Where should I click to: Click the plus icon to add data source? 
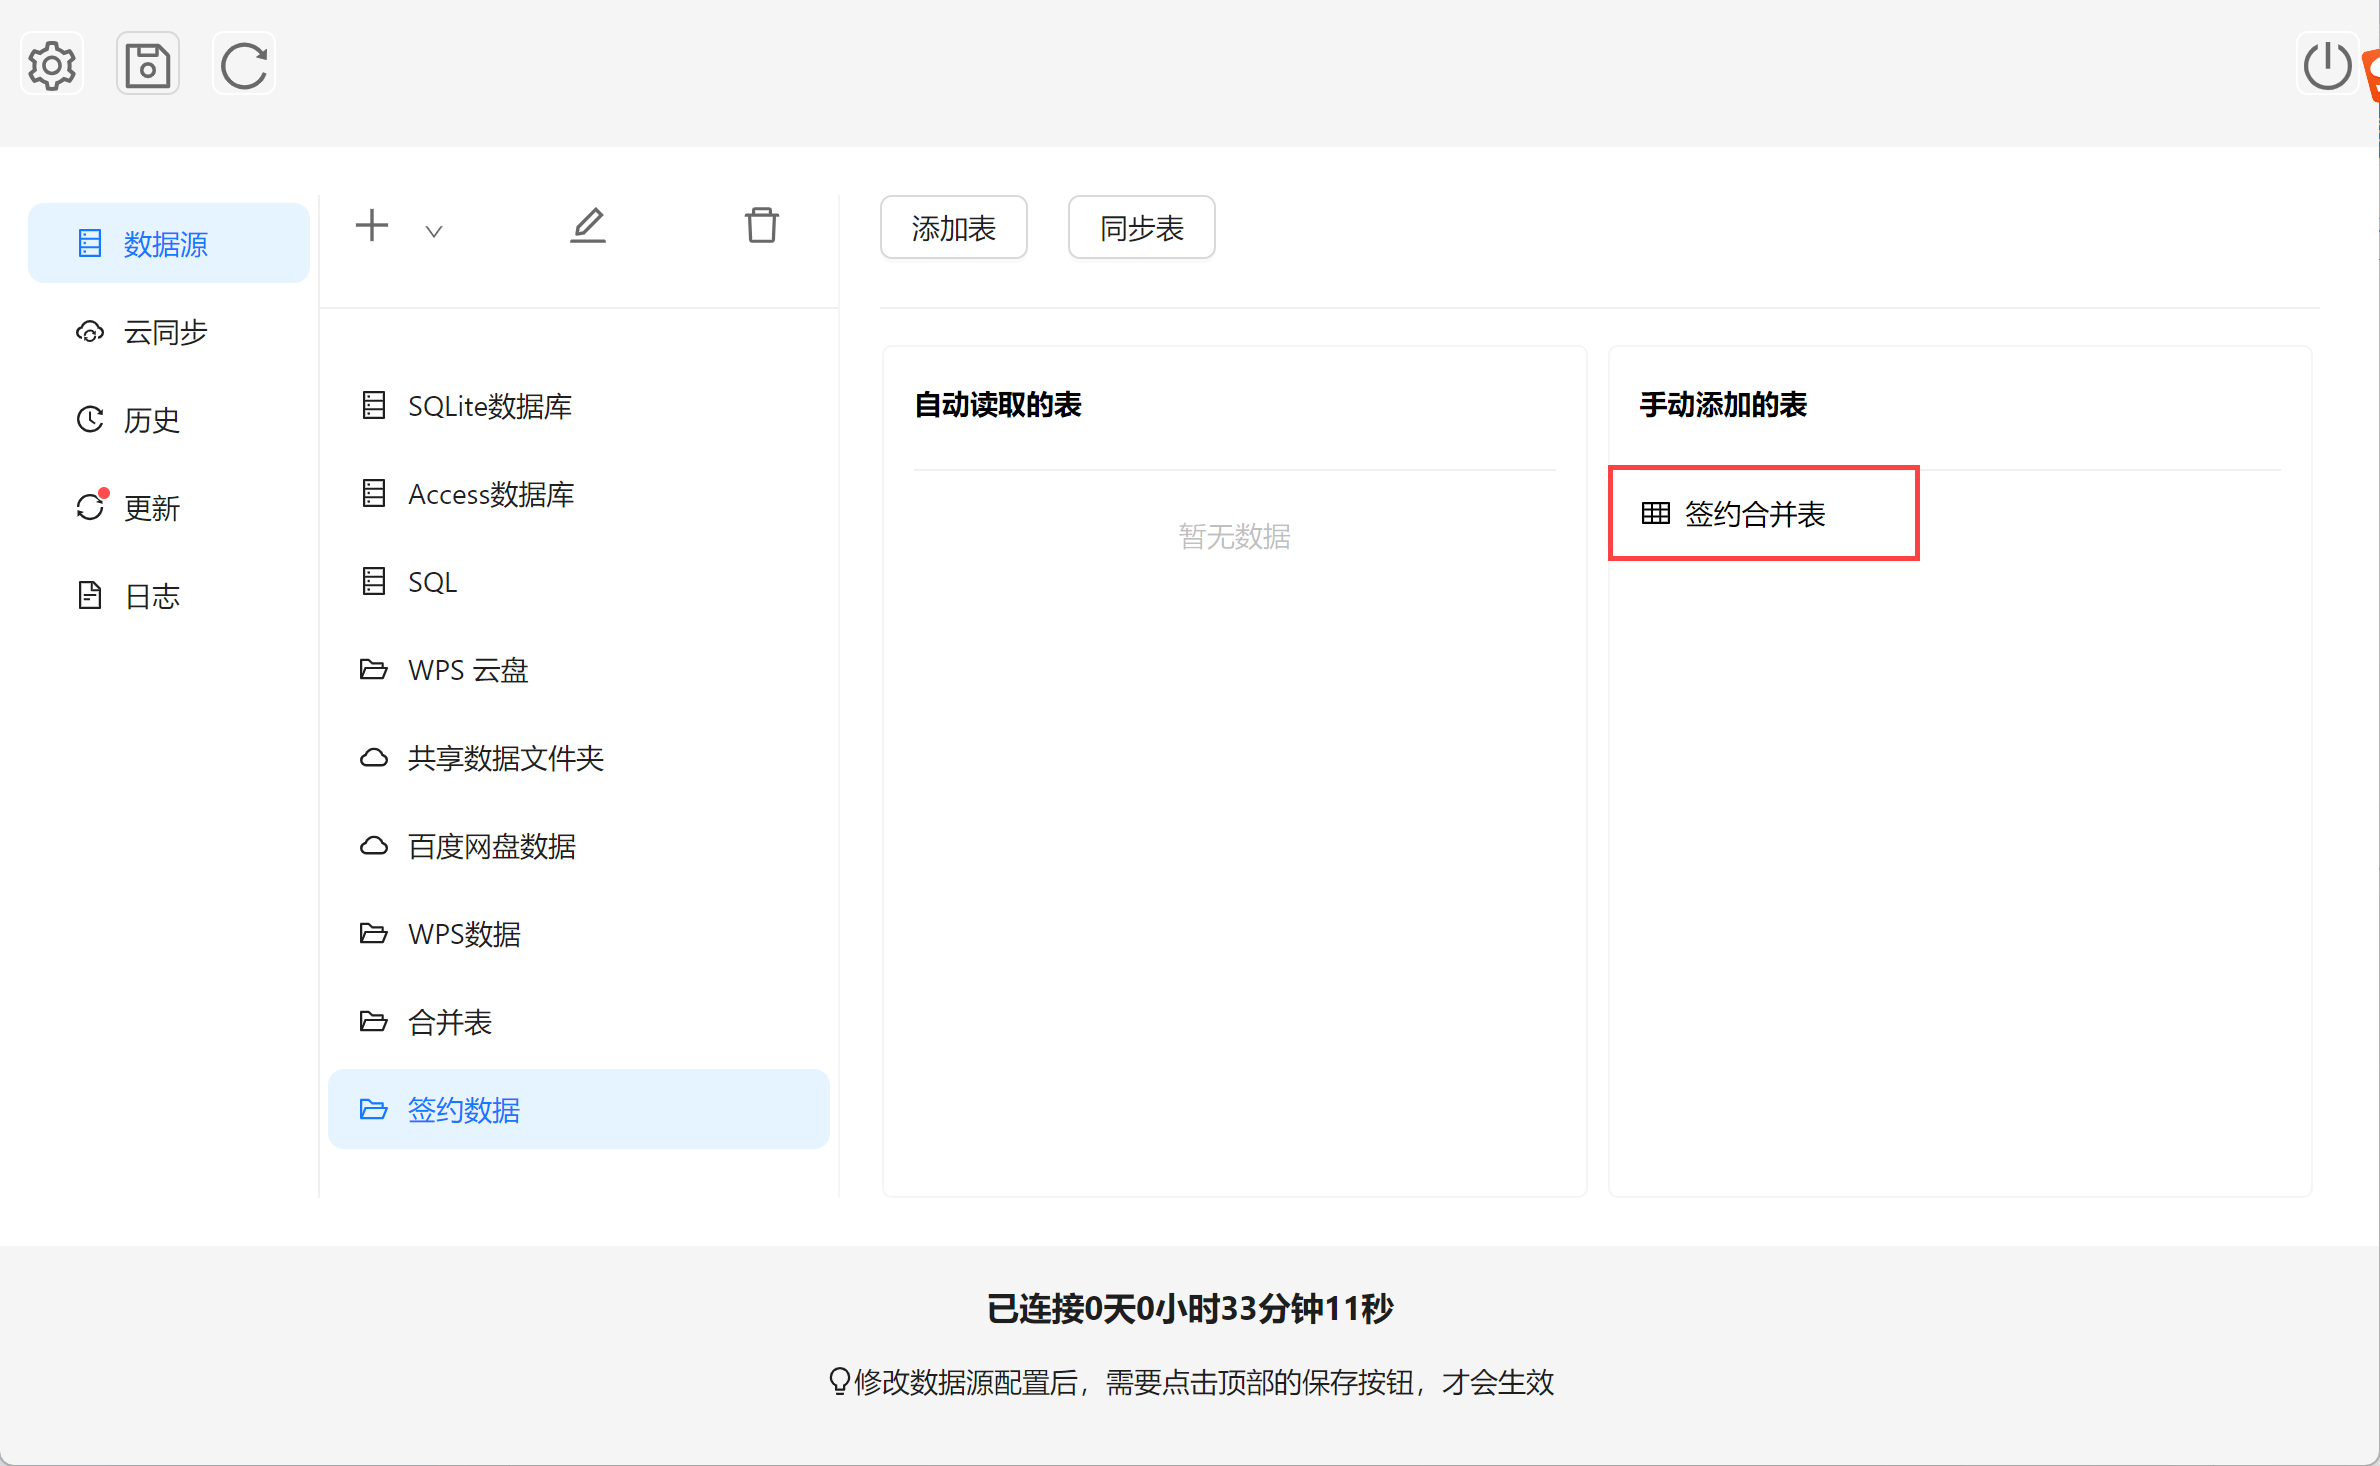tap(372, 225)
